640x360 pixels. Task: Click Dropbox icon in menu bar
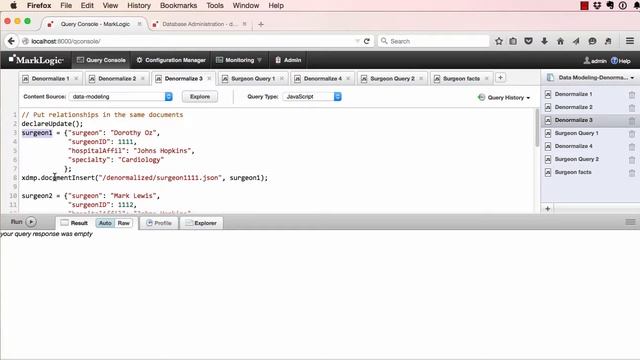pos(597,6)
